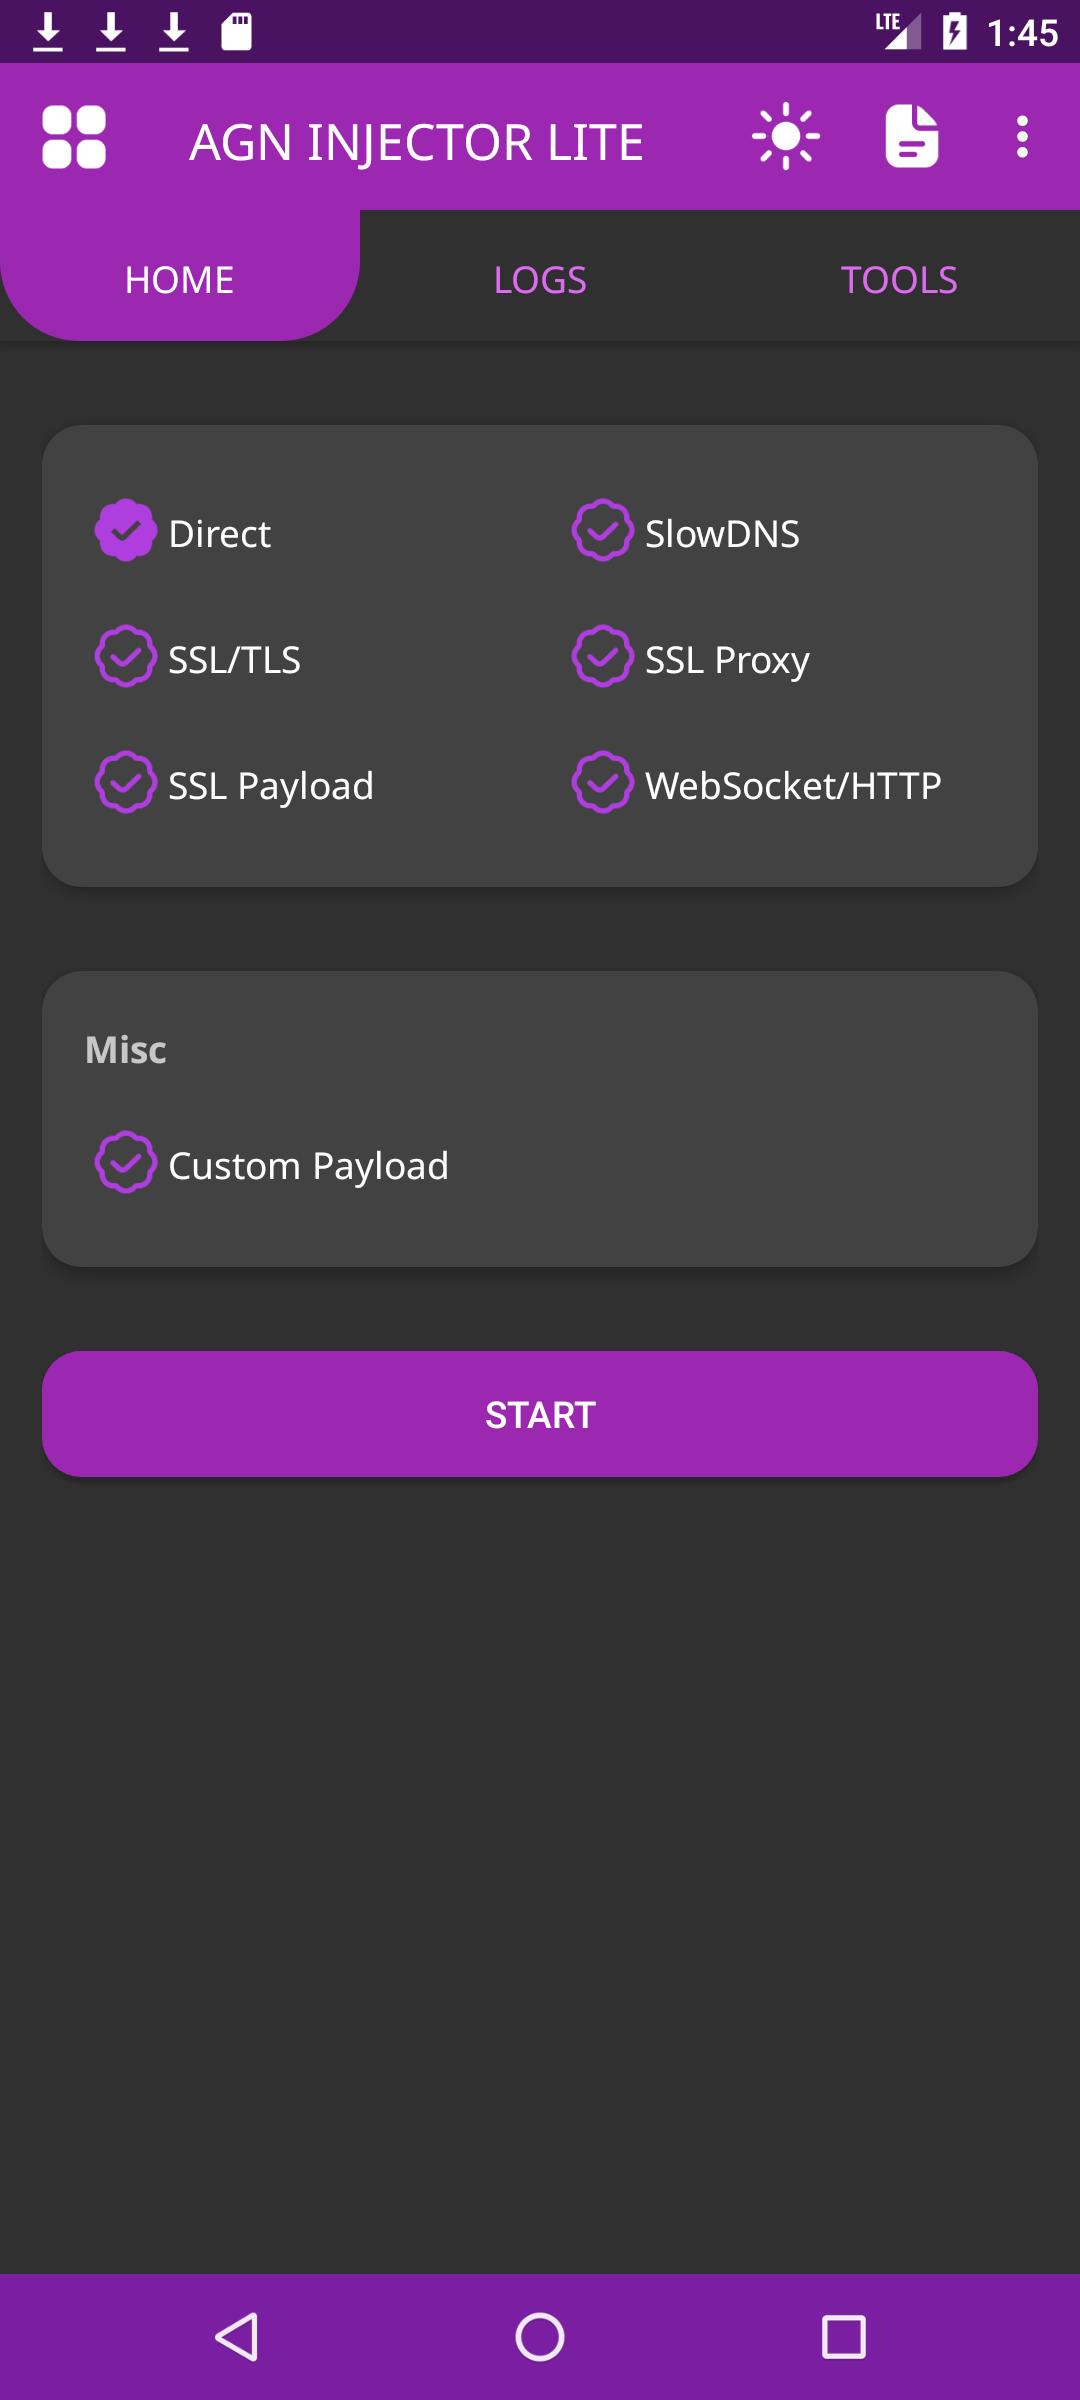The height and width of the screenshot is (2400, 1080).
Task: Tap the SD card status bar icon
Action: coord(237,32)
